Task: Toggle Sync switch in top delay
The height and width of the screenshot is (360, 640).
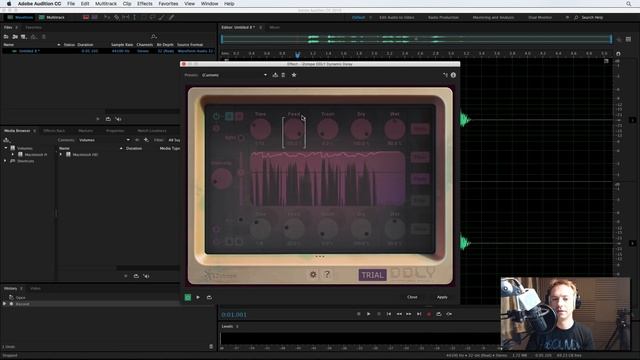Action: point(241,138)
